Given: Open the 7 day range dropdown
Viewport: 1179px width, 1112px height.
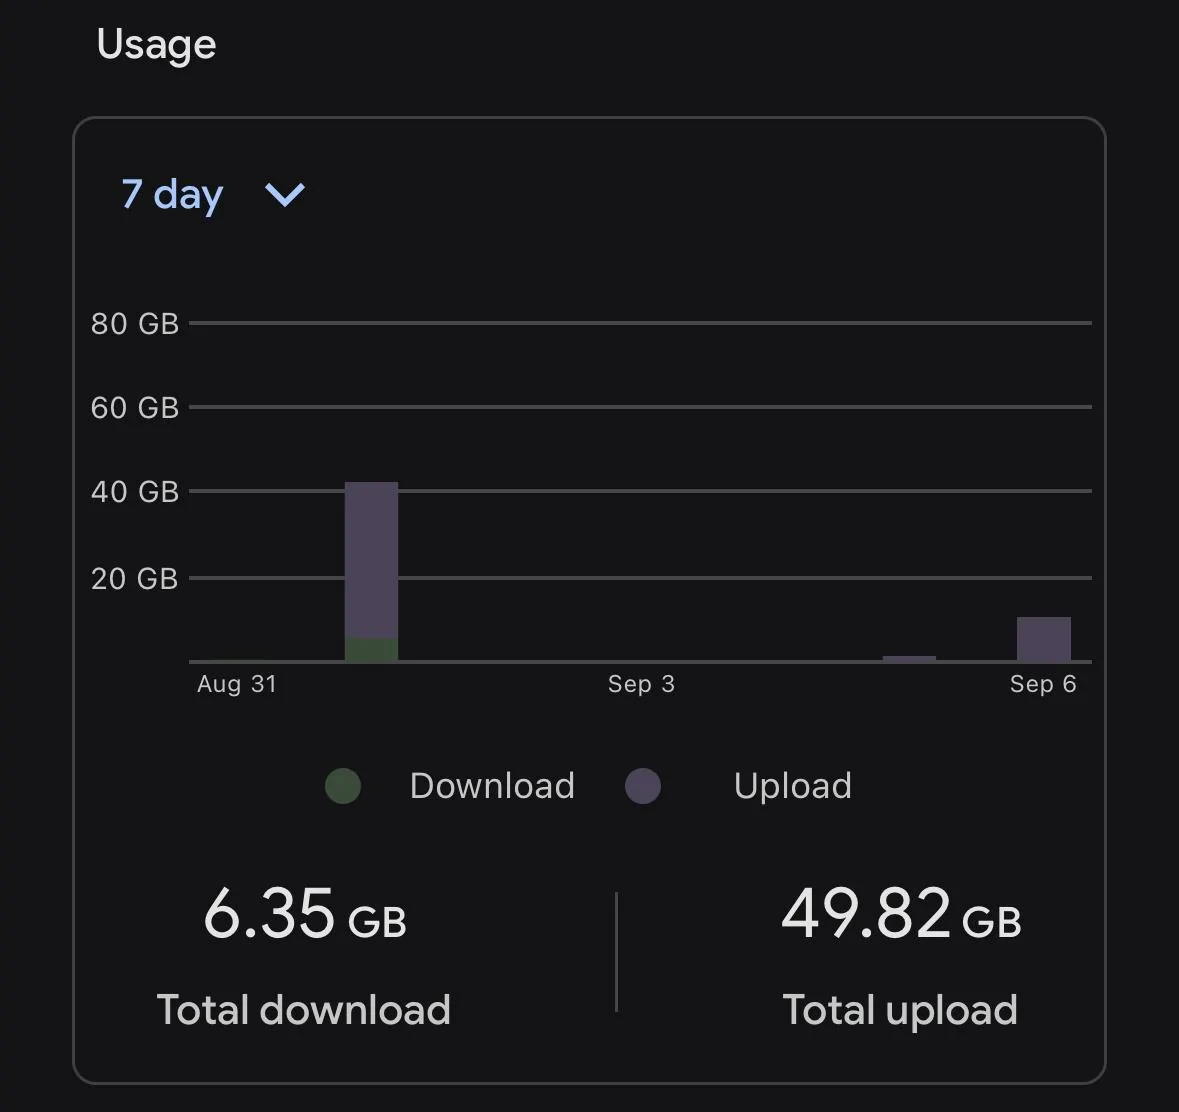Looking at the screenshot, I should click(213, 195).
